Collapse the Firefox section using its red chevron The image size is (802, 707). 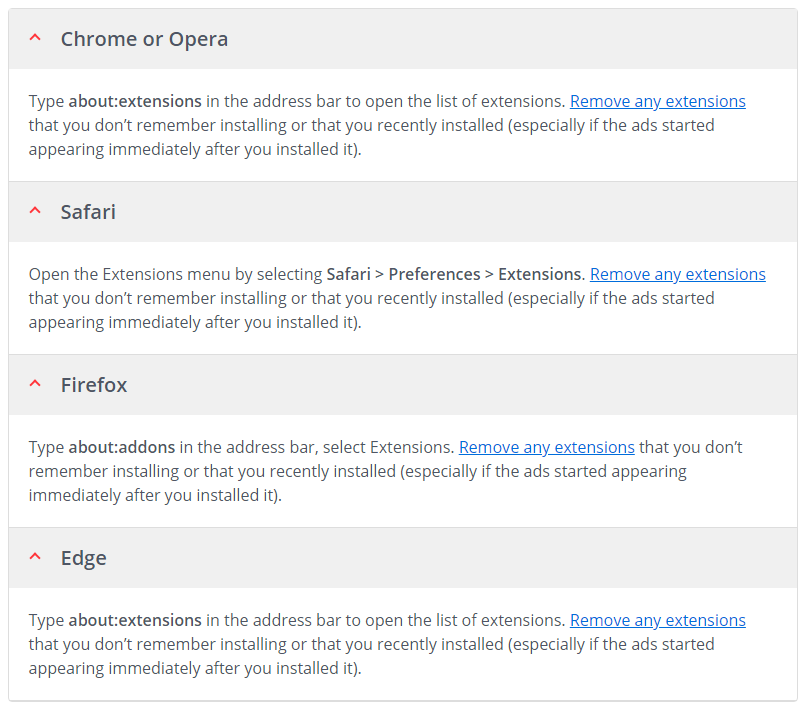35,383
